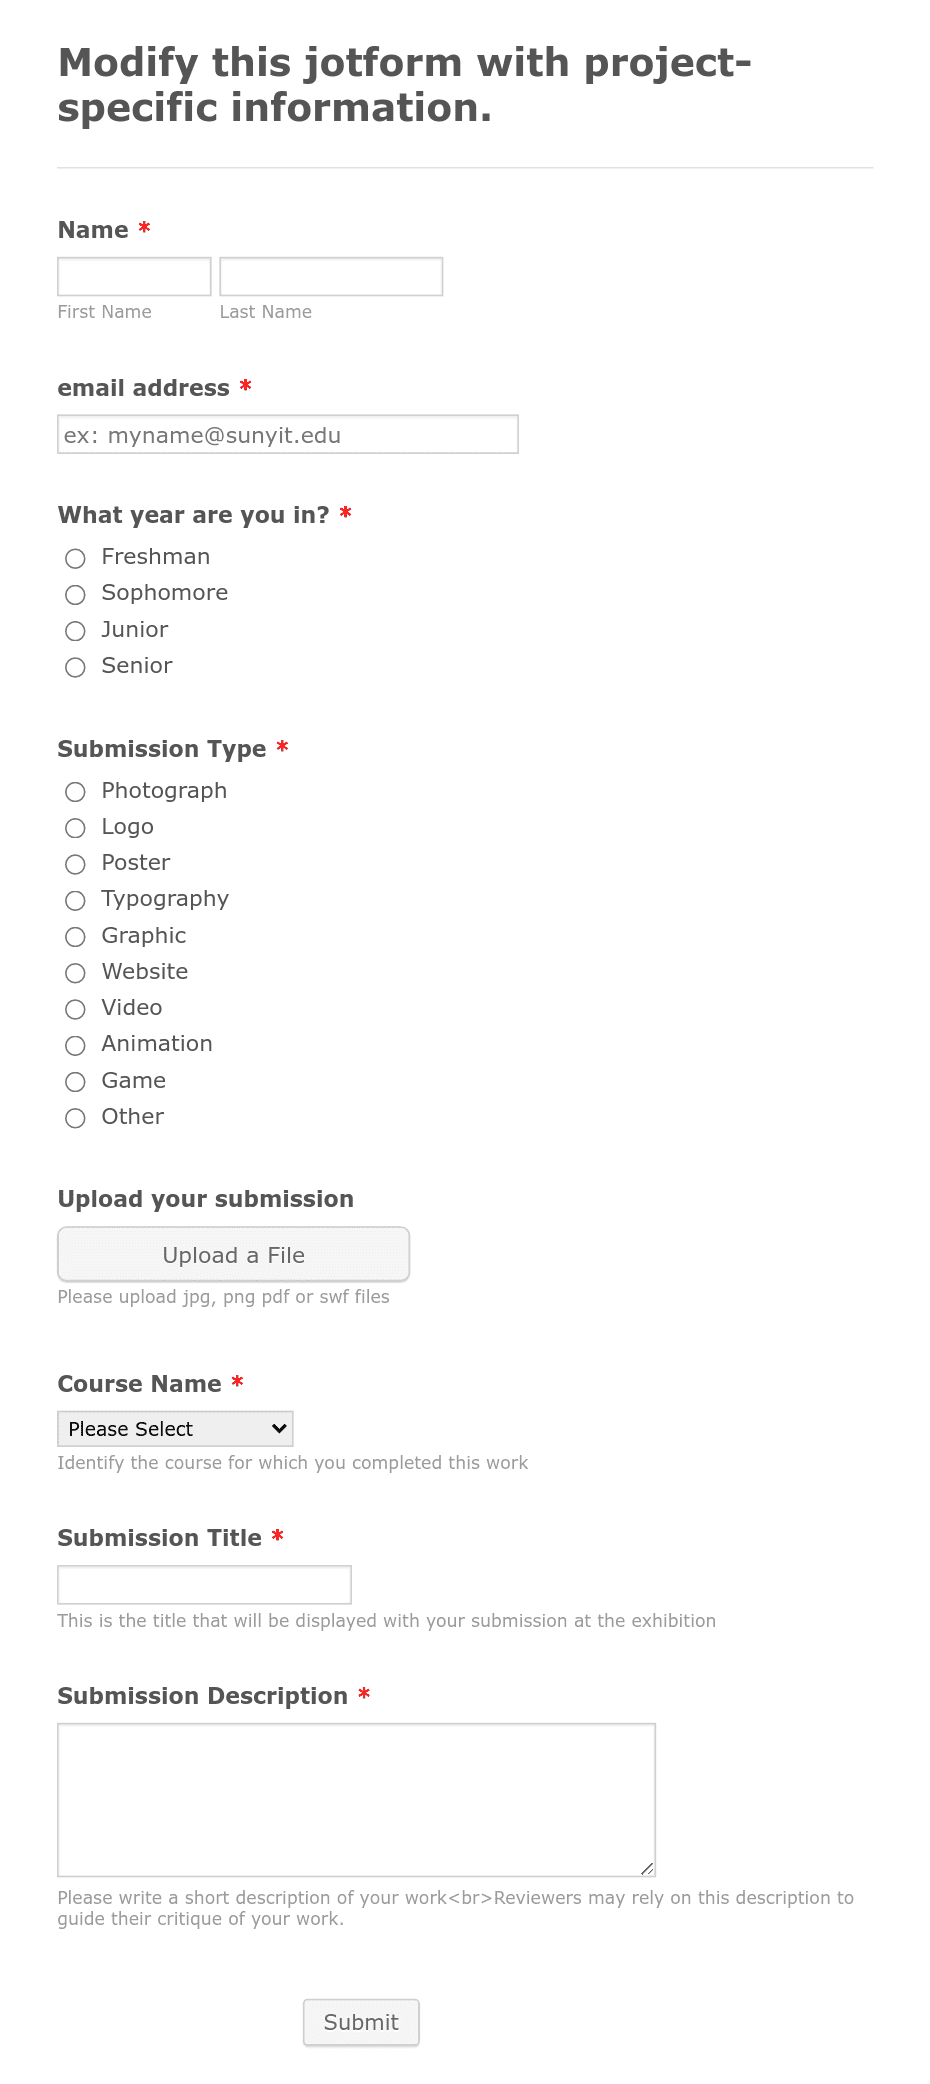
Task: Choose Animation as the submission type
Action: [75, 1045]
